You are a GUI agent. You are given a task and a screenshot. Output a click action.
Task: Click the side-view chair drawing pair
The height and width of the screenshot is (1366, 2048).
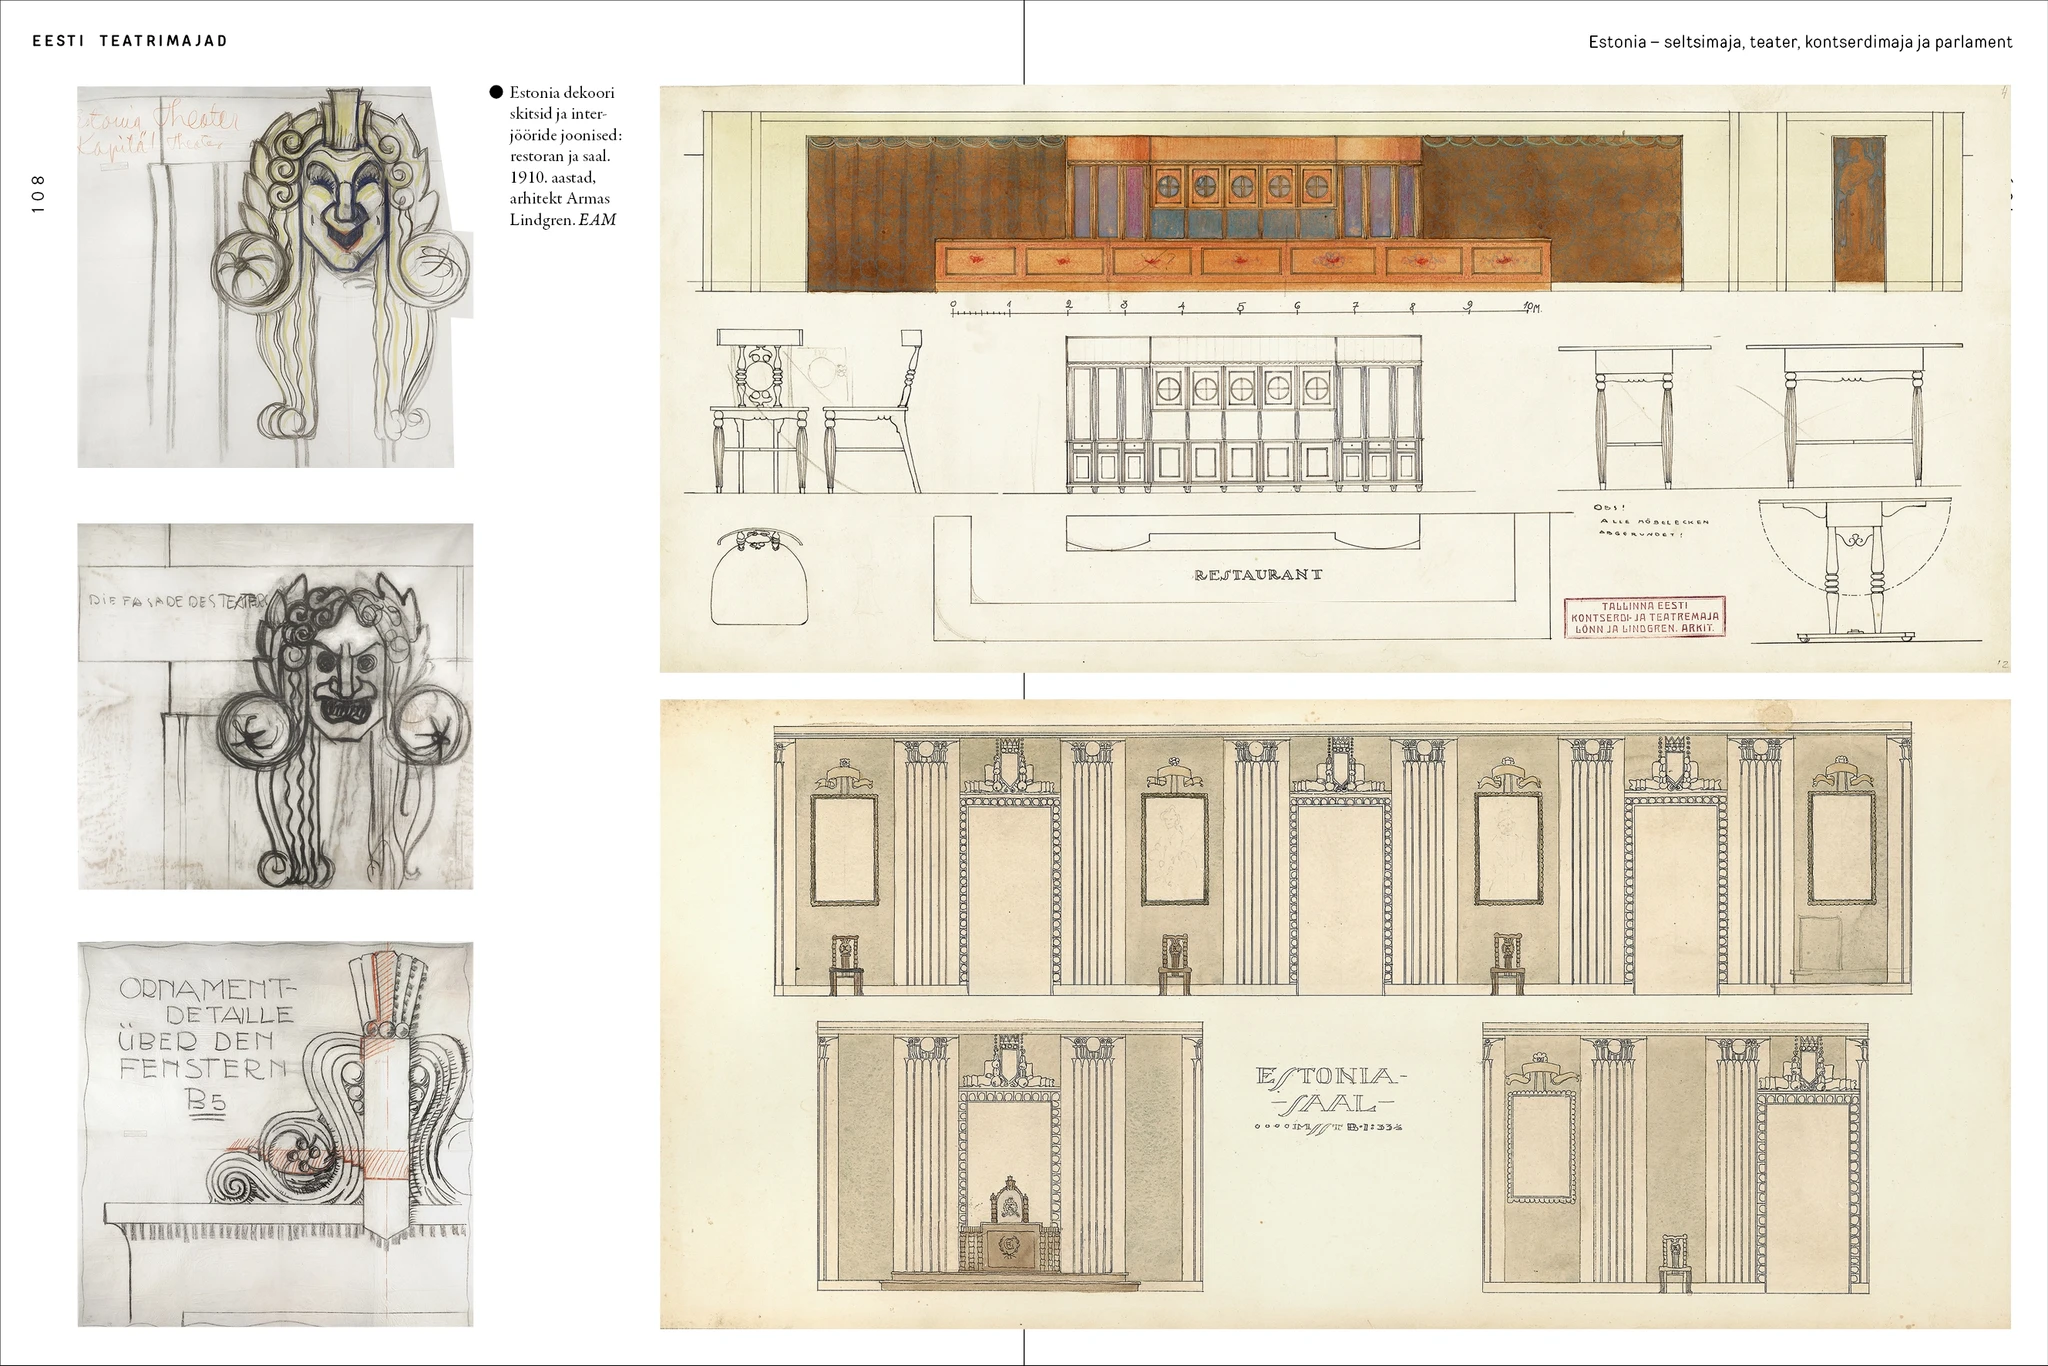coord(816,412)
